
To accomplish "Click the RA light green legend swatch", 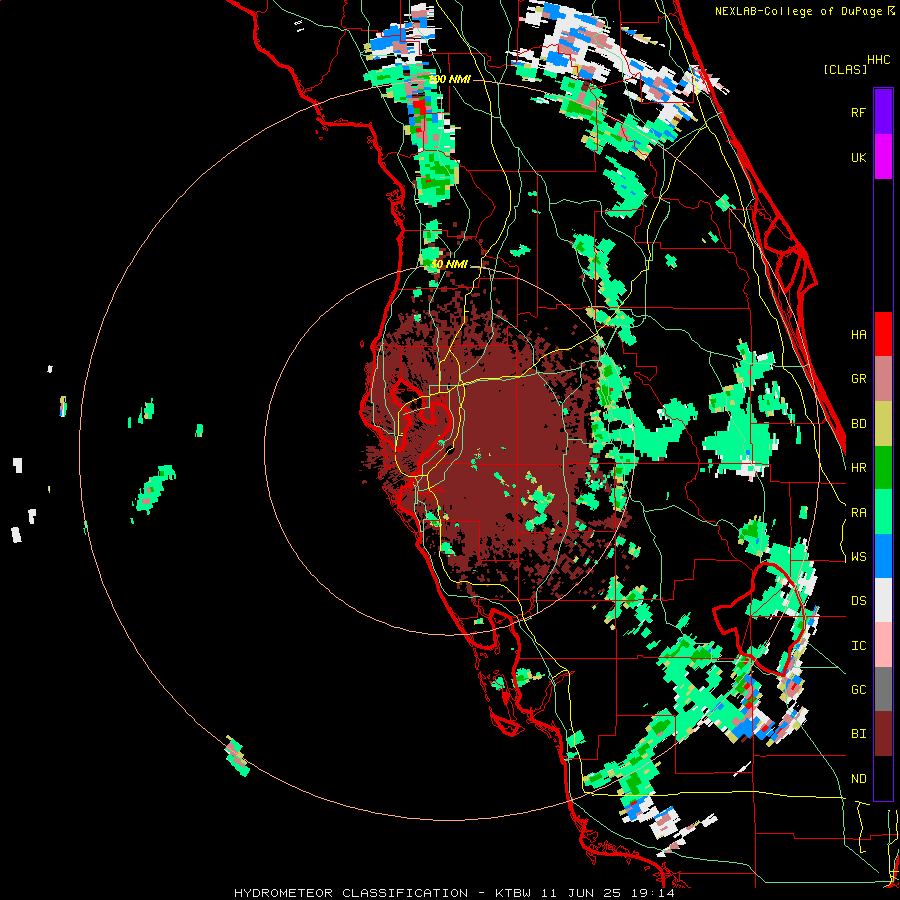I will pyautogui.click(x=883, y=512).
